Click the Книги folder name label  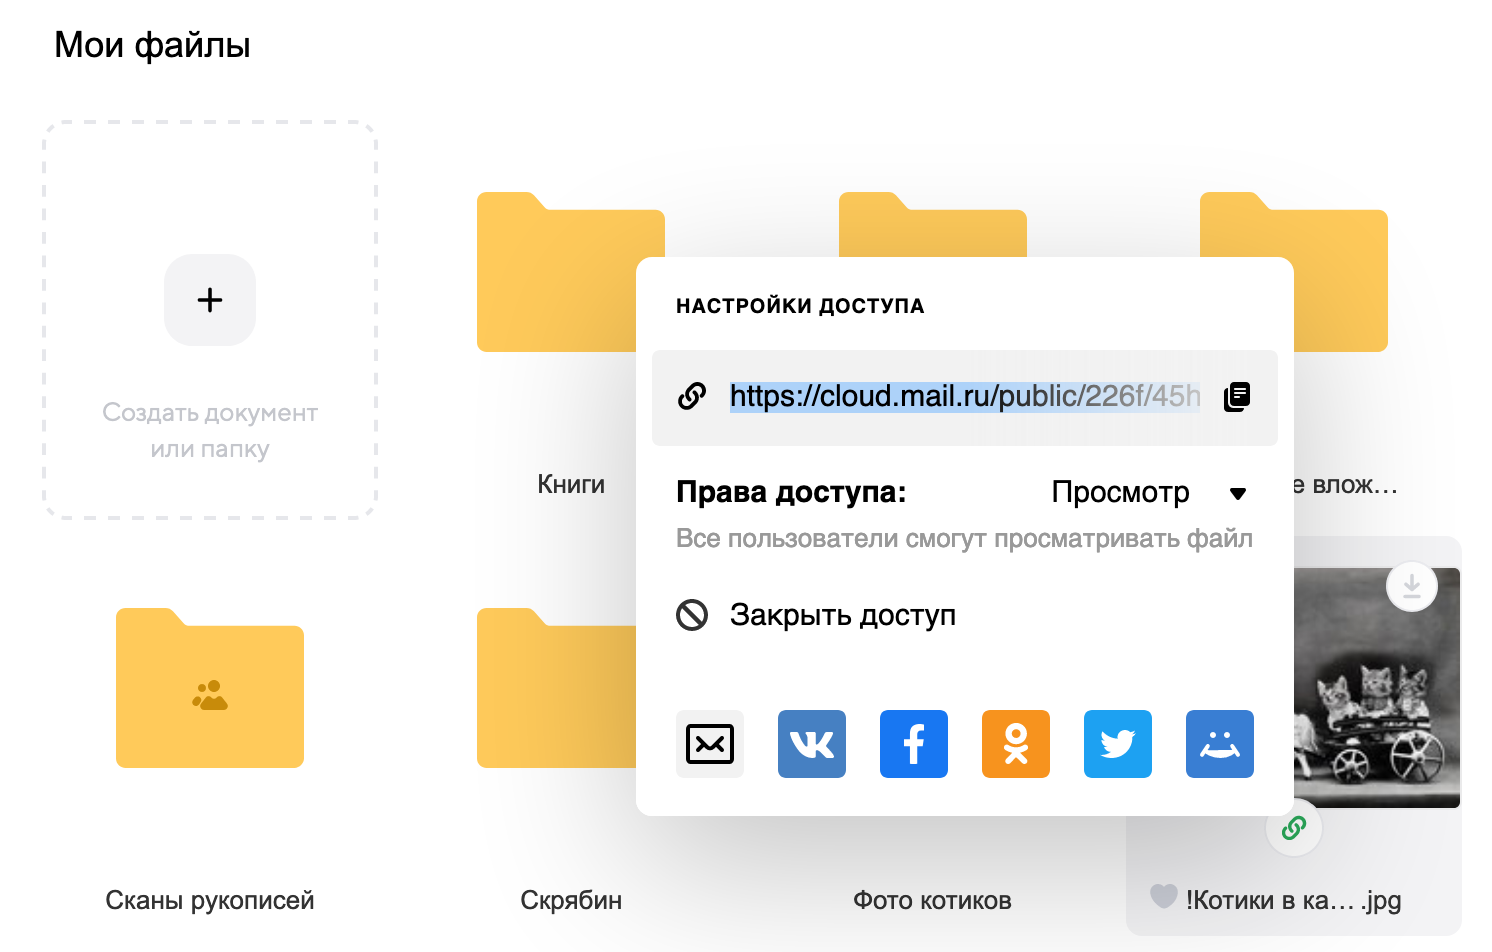click(x=571, y=484)
